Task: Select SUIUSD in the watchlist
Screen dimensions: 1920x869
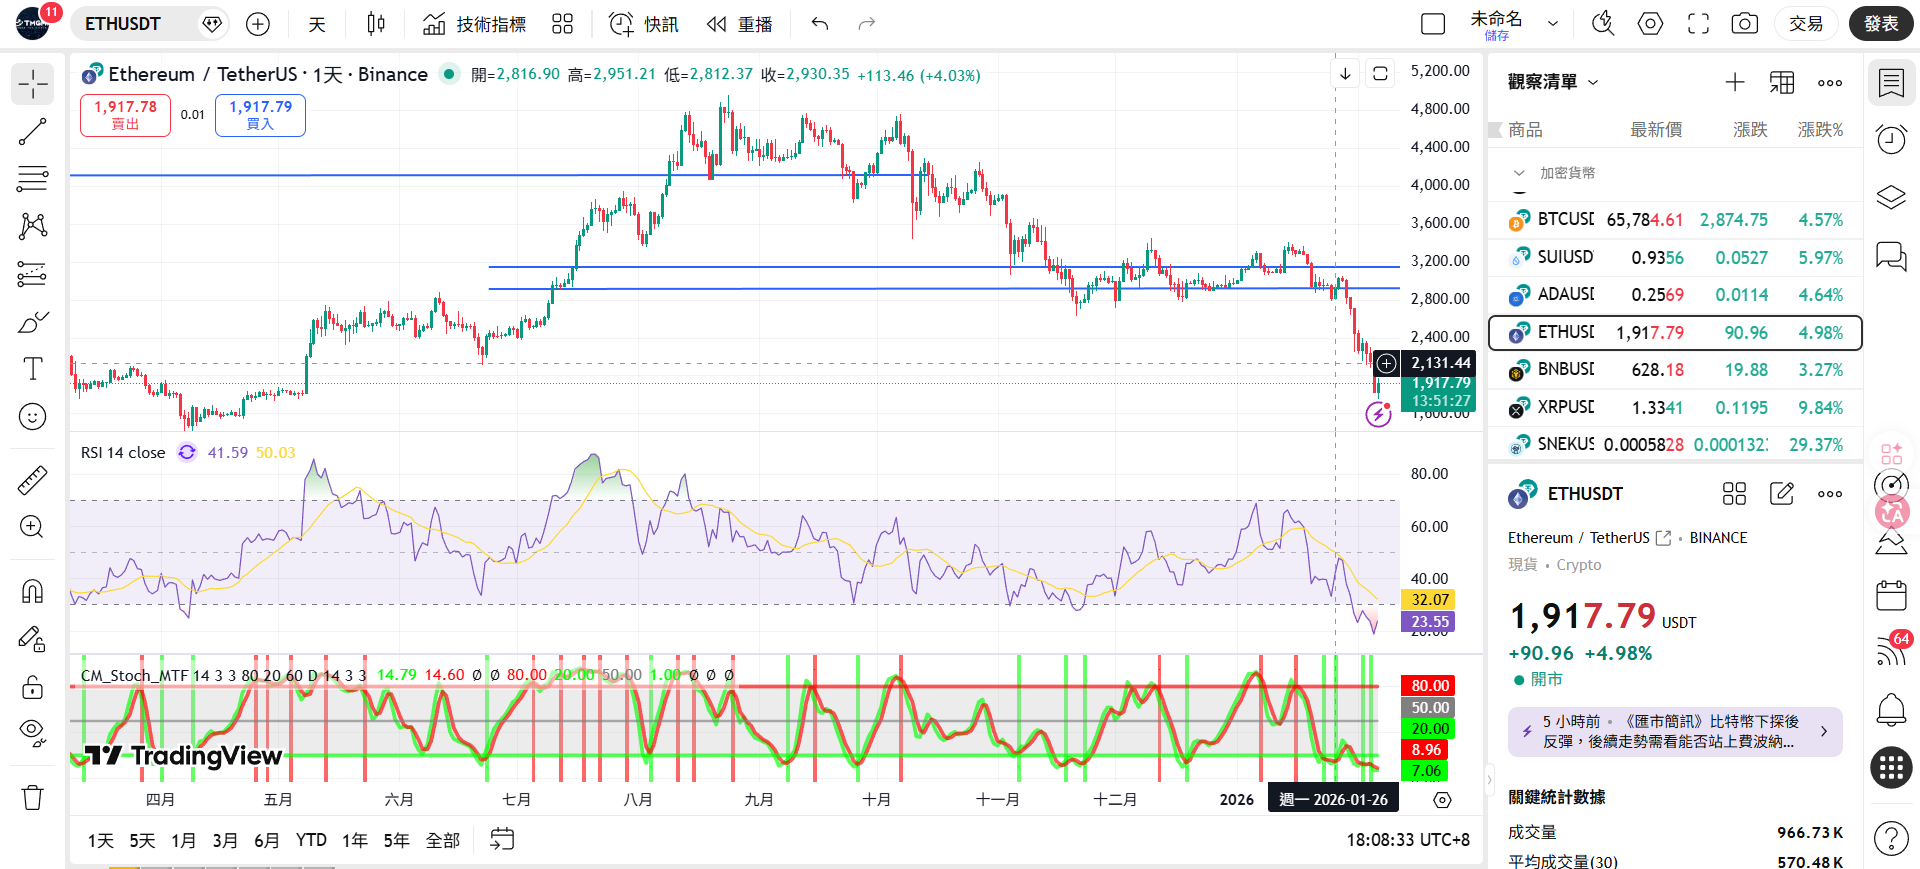Action: tap(1675, 257)
